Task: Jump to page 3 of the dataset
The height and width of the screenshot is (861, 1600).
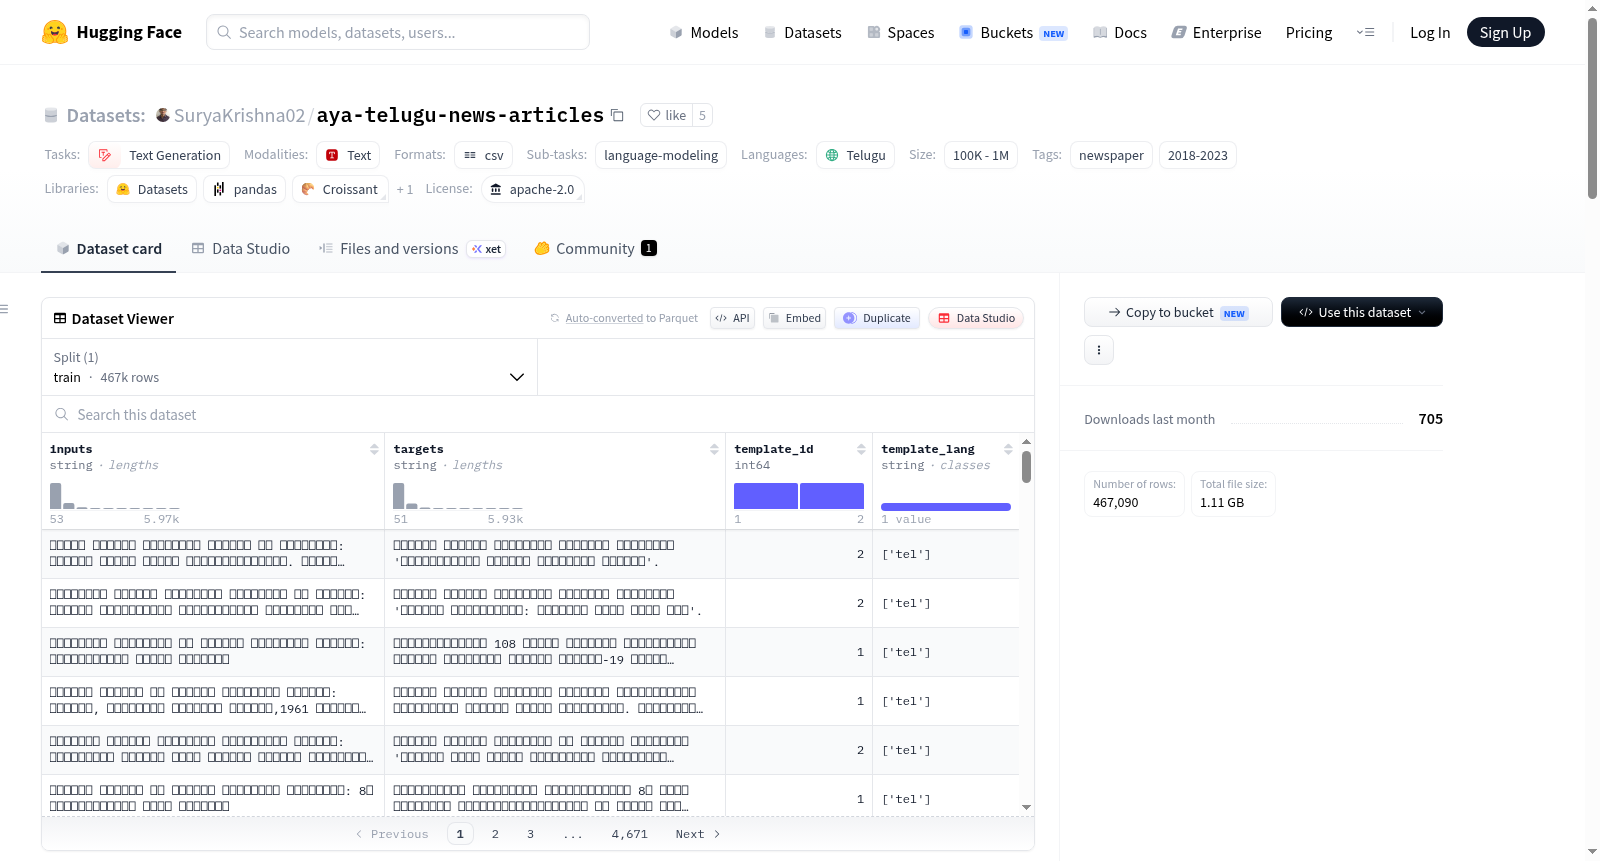Action: coord(530,834)
